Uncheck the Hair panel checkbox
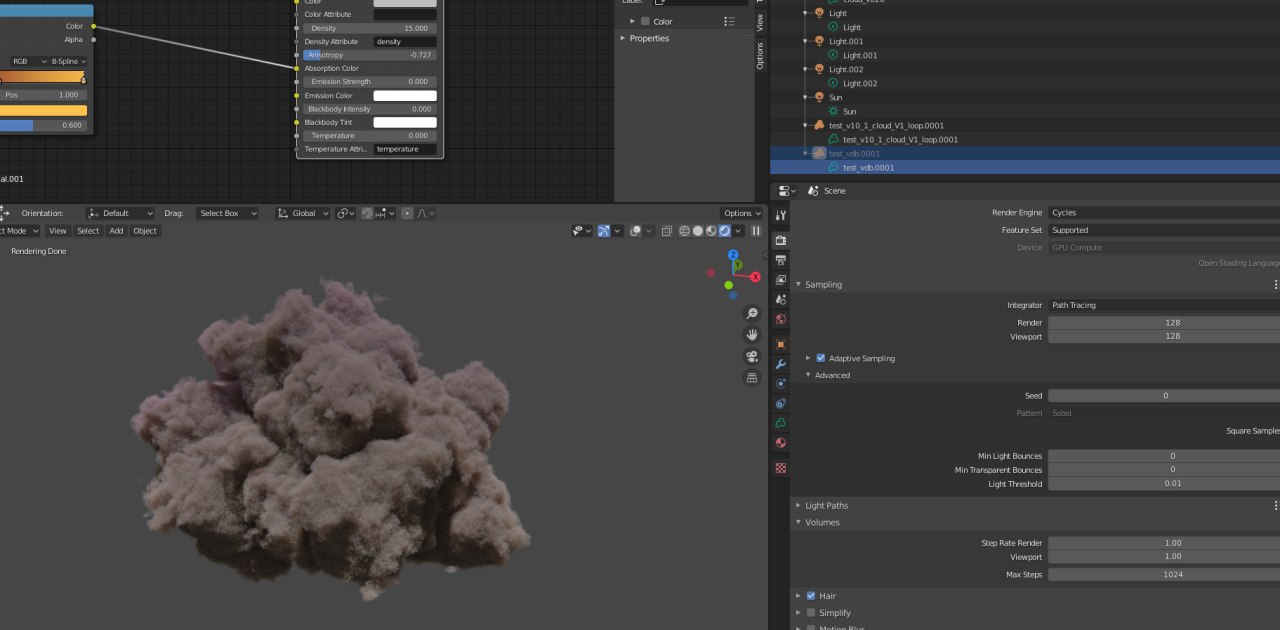 tap(811, 596)
